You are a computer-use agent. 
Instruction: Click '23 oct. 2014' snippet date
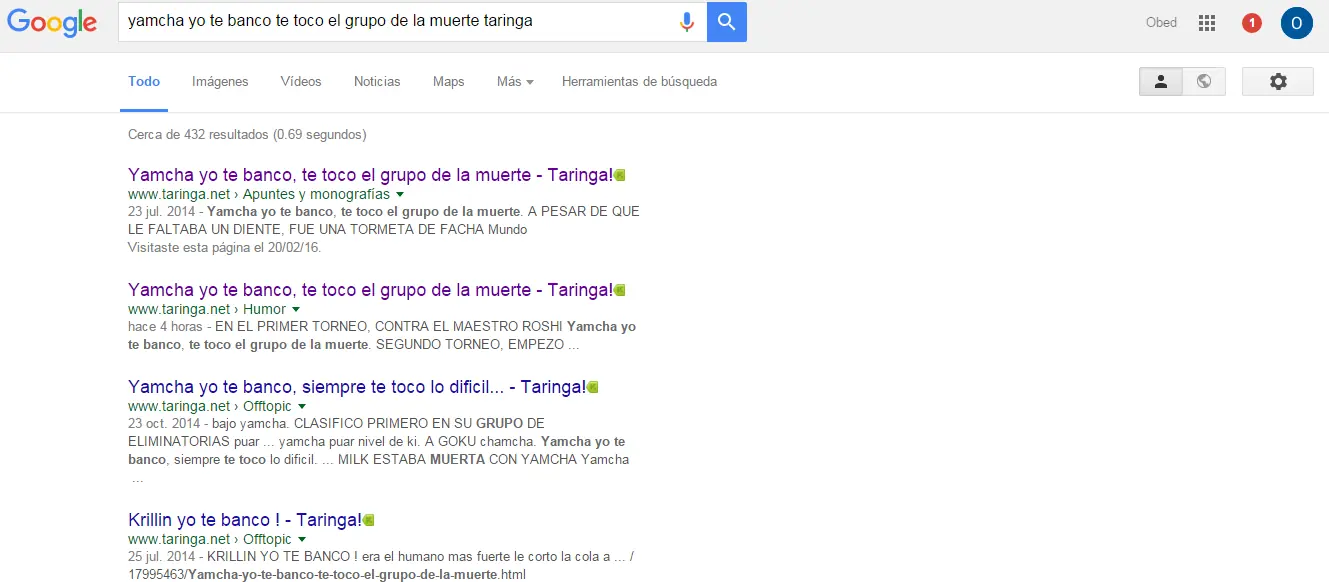164,423
